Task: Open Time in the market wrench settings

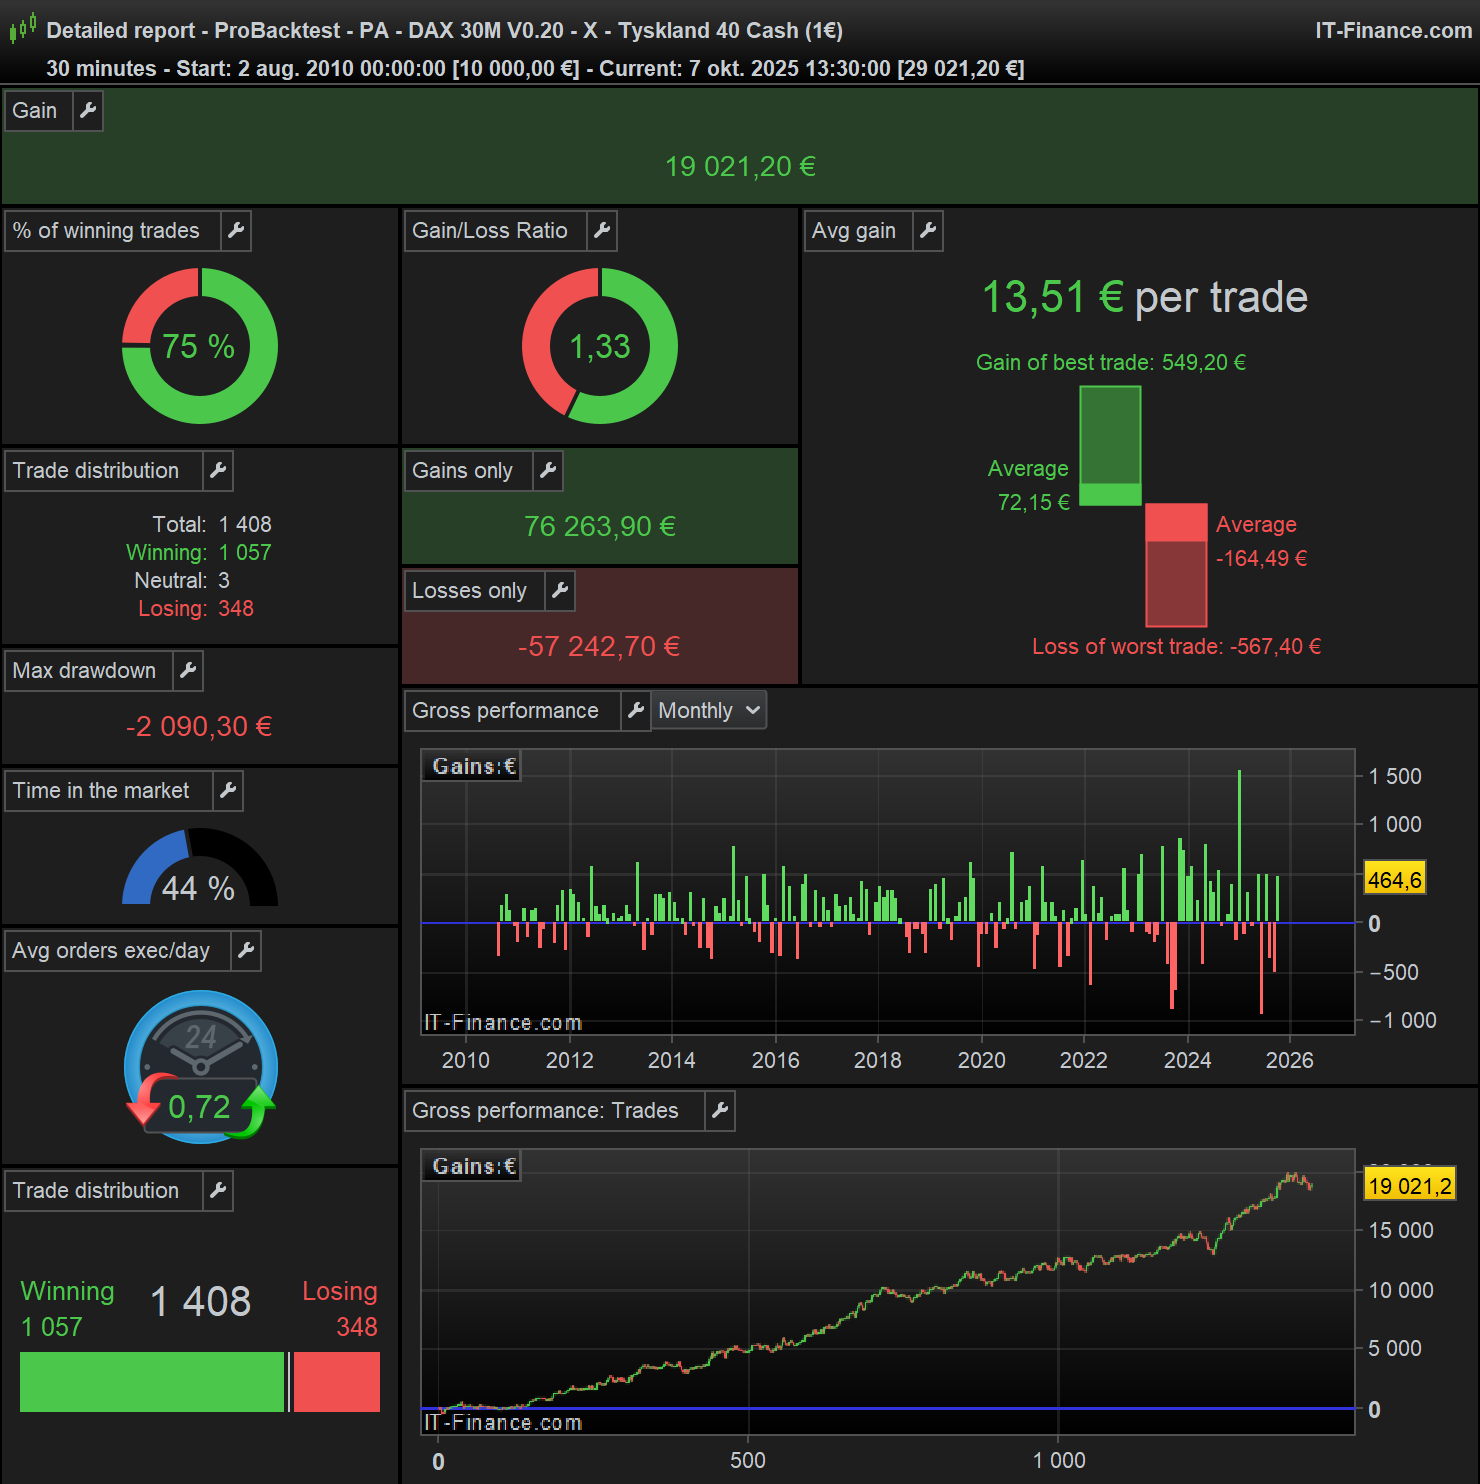Action: coord(228,791)
